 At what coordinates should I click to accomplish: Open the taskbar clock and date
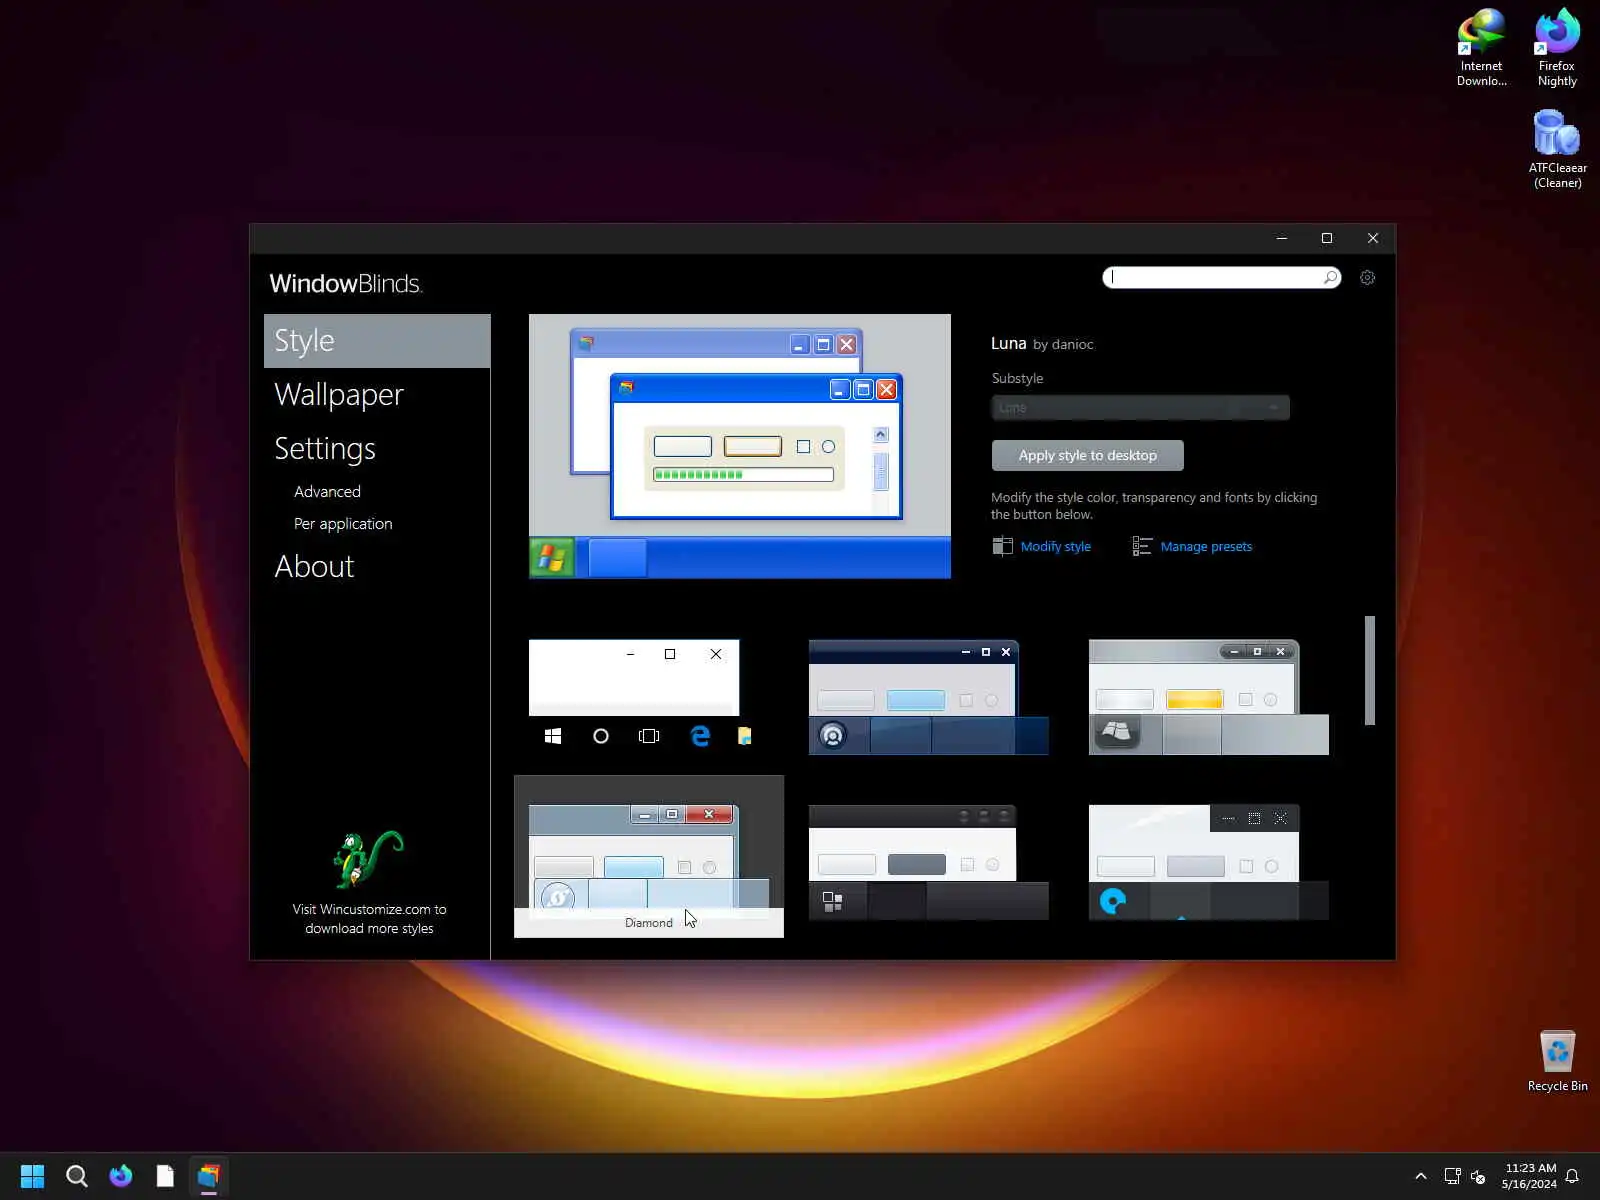tap(1529, 1176)
